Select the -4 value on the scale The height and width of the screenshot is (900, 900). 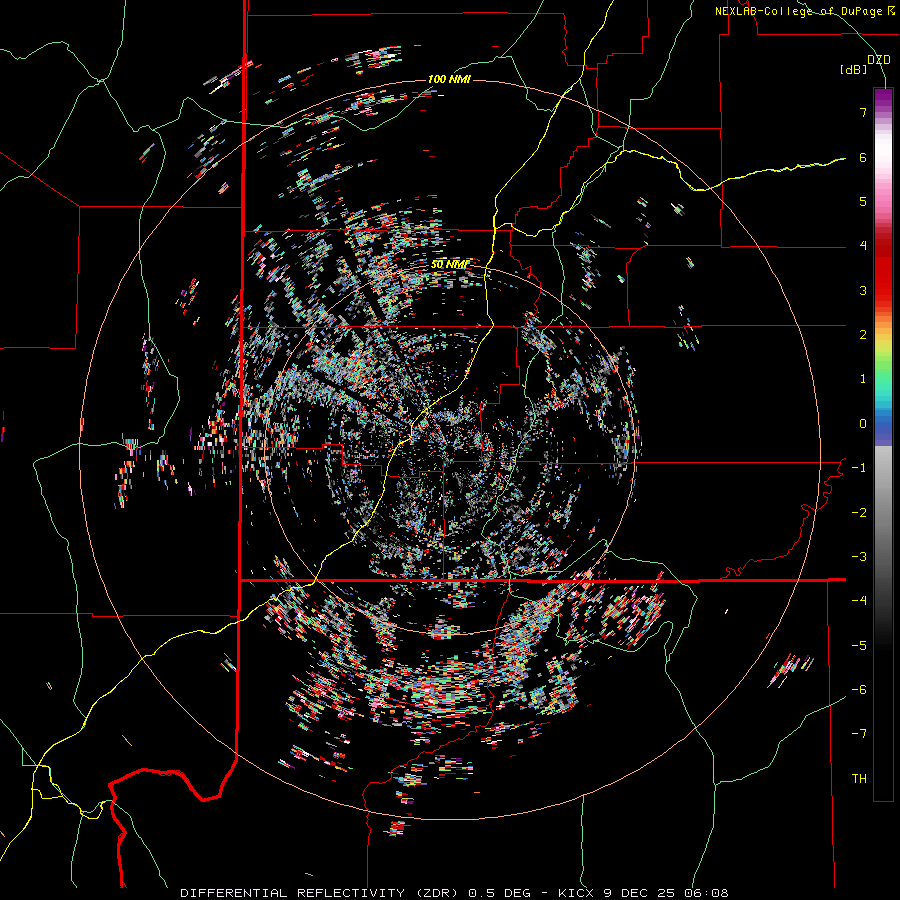(x=859, y=601)
